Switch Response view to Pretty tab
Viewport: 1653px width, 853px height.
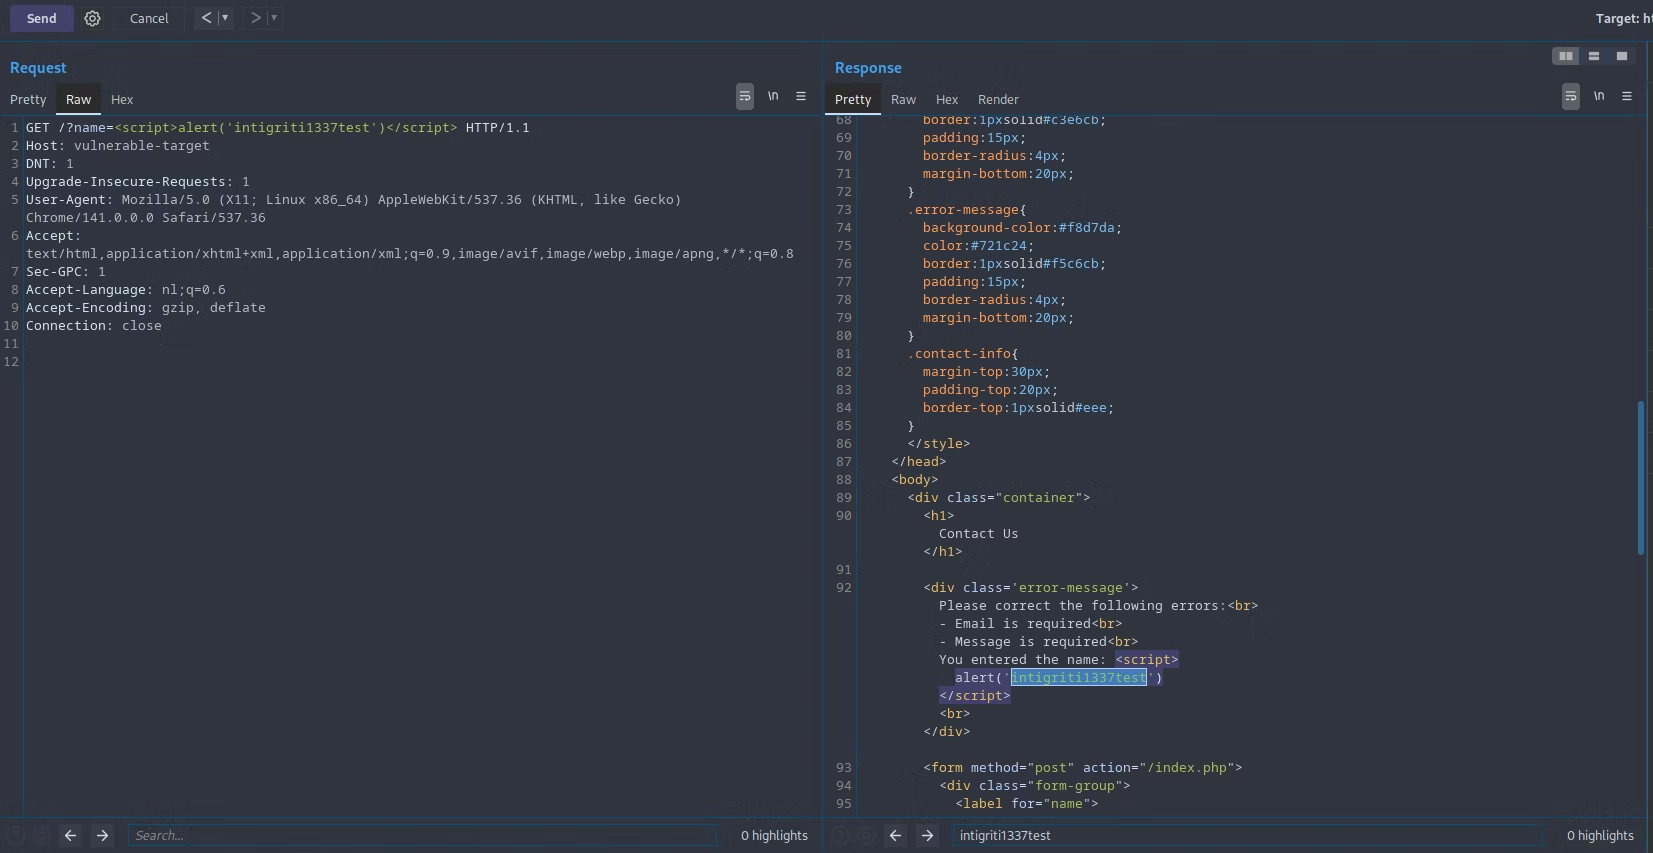(x=853, y=99)
